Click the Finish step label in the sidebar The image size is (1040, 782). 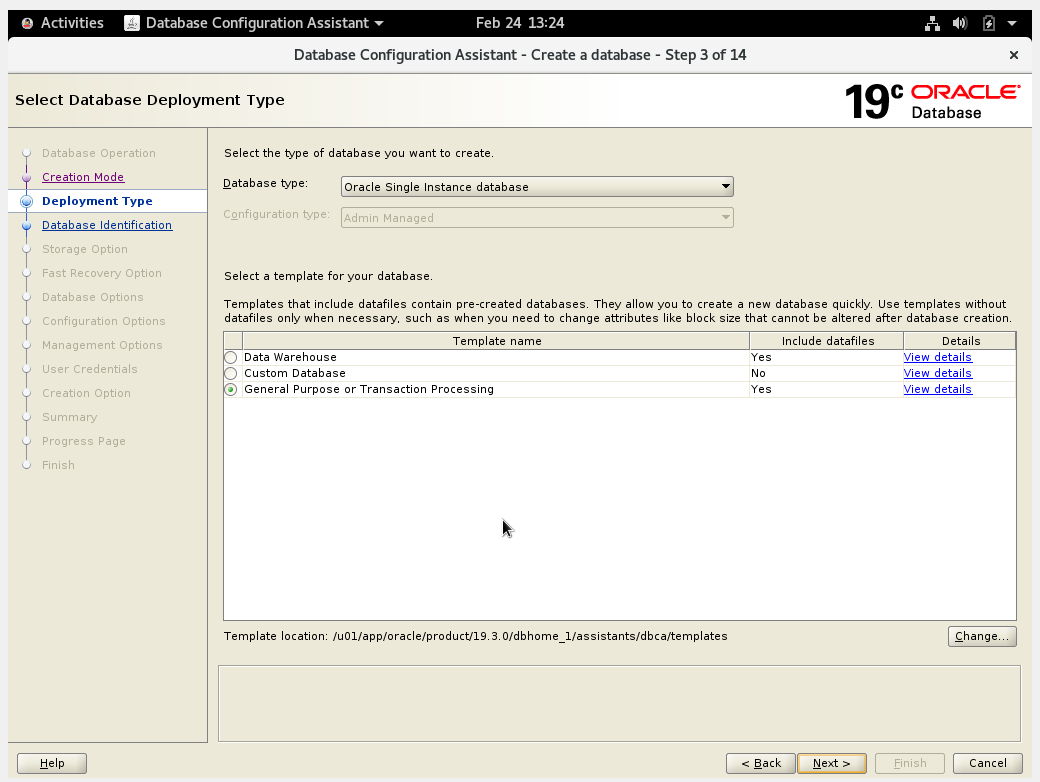coord(58,465)
